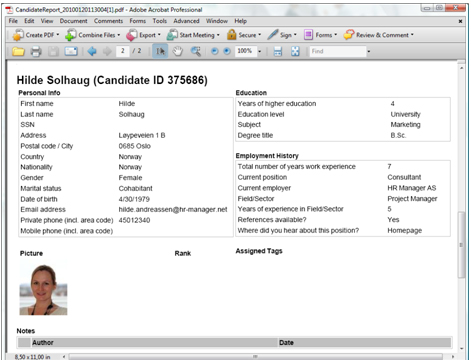The width and height of the screenshot is (471, 360).
Task: Click the horizontal scrollbar thumb
Action: pyautogui.click(x=256, y=357)
